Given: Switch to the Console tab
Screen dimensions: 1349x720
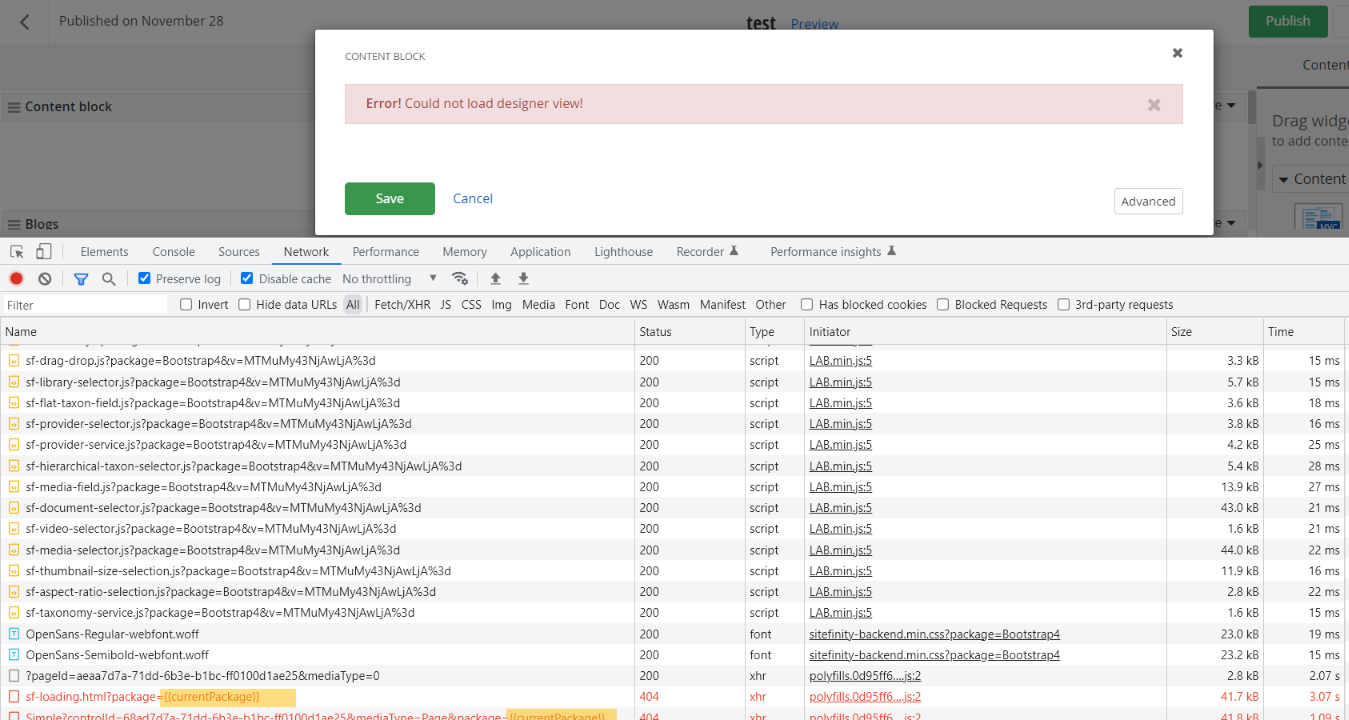Looking at the screenshot, I should click(174, 252).
